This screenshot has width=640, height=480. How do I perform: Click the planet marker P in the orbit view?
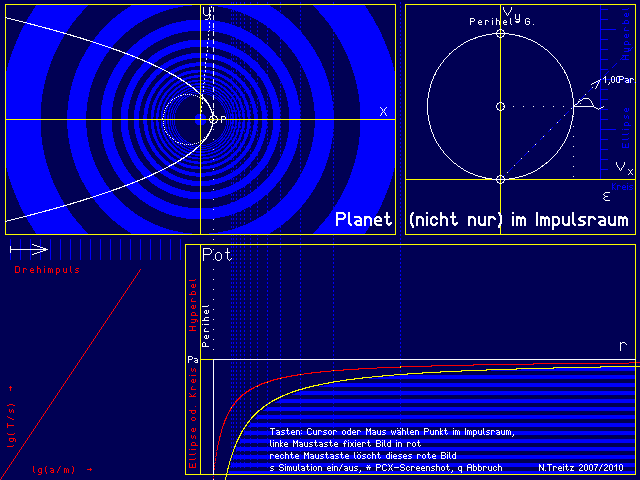pyautogui.click(x=213, y=119)
